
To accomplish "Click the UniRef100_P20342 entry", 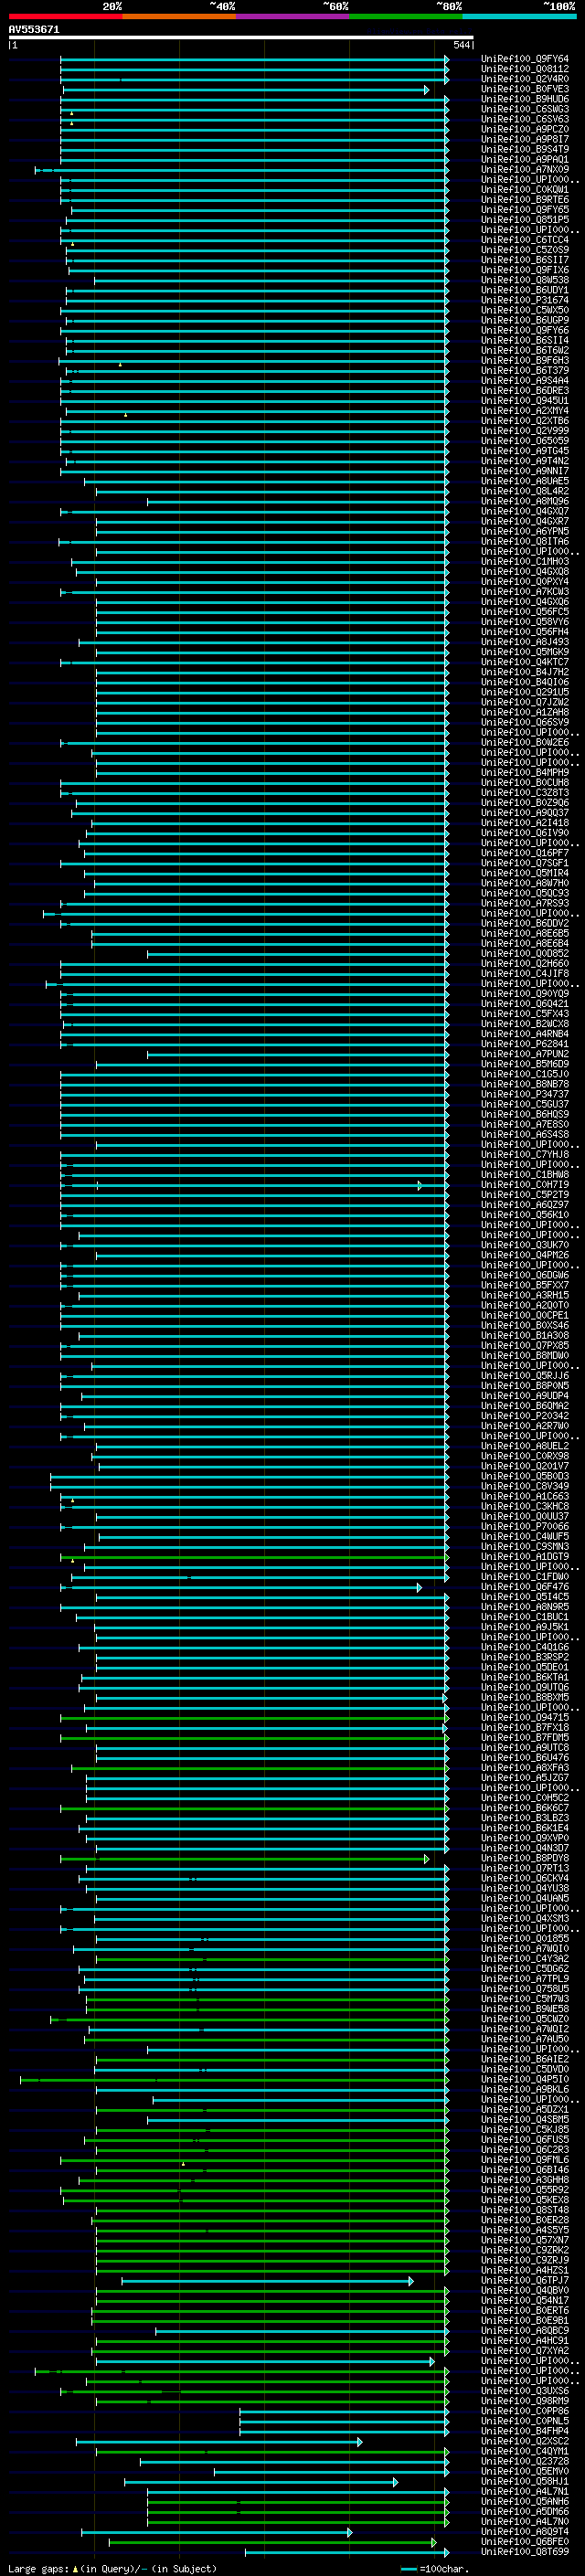I will coord(525,1416).
